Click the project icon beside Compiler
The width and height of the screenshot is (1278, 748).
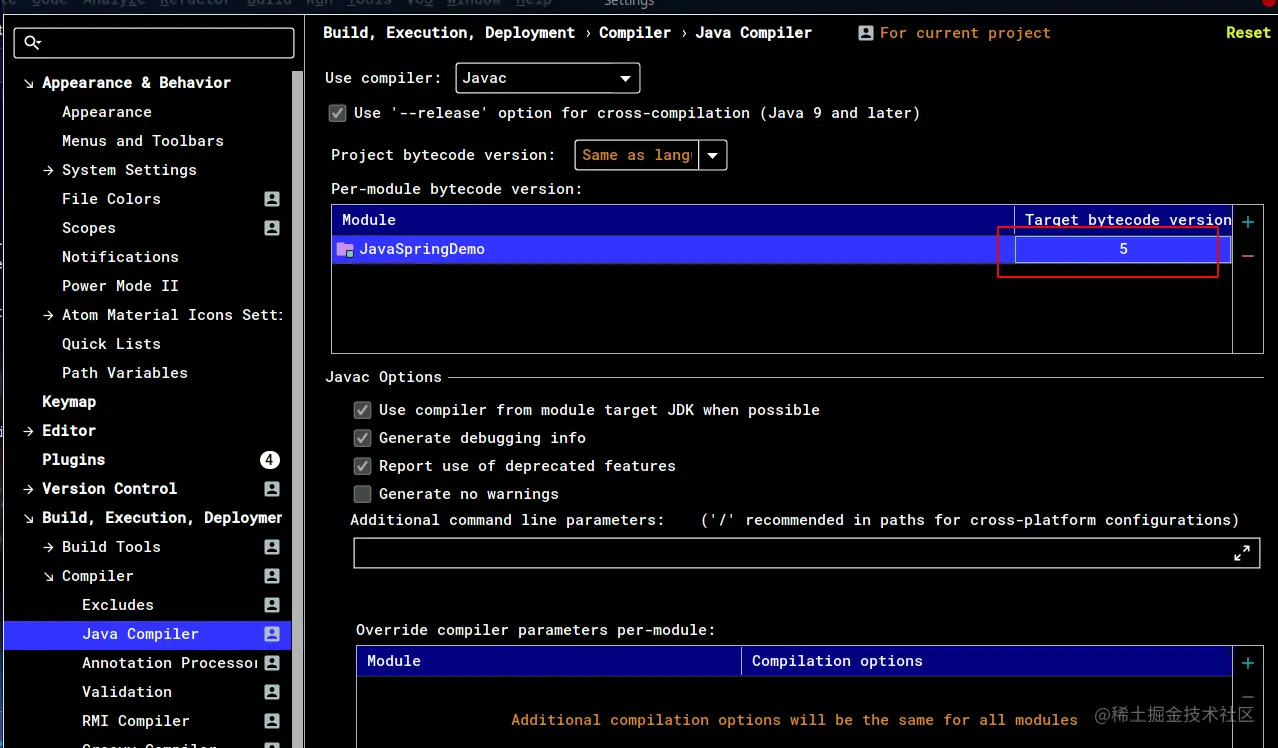(272, 576)
